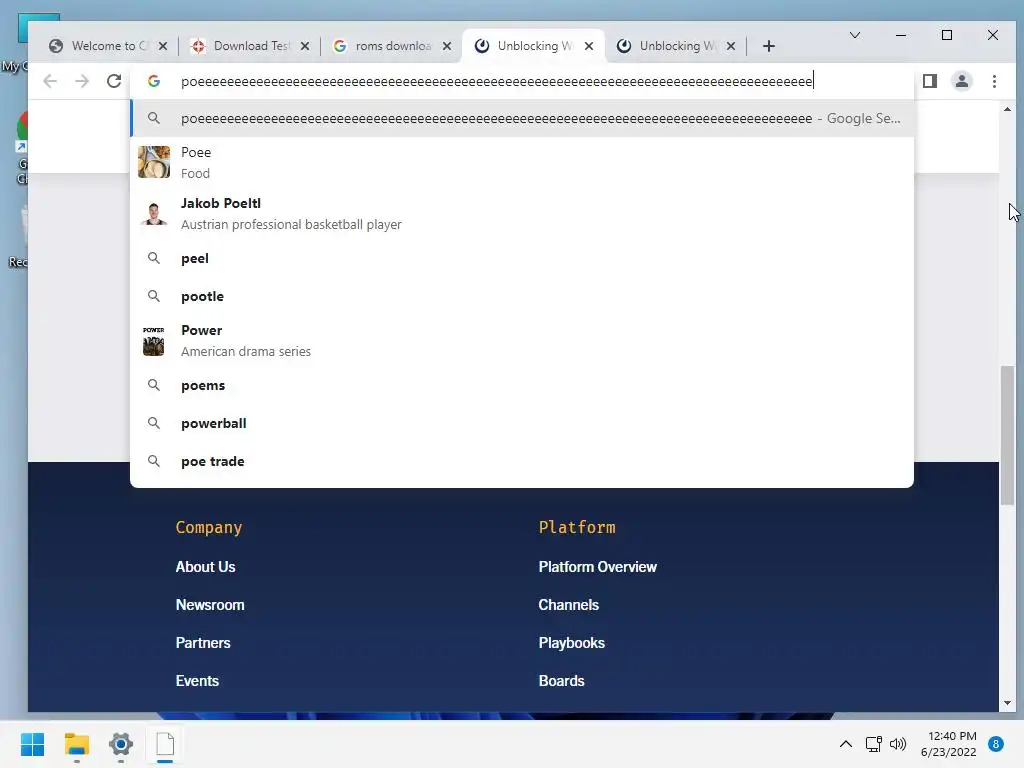Reload the current page
This screenshot has width=1024, height=768.
pos(114,81)
